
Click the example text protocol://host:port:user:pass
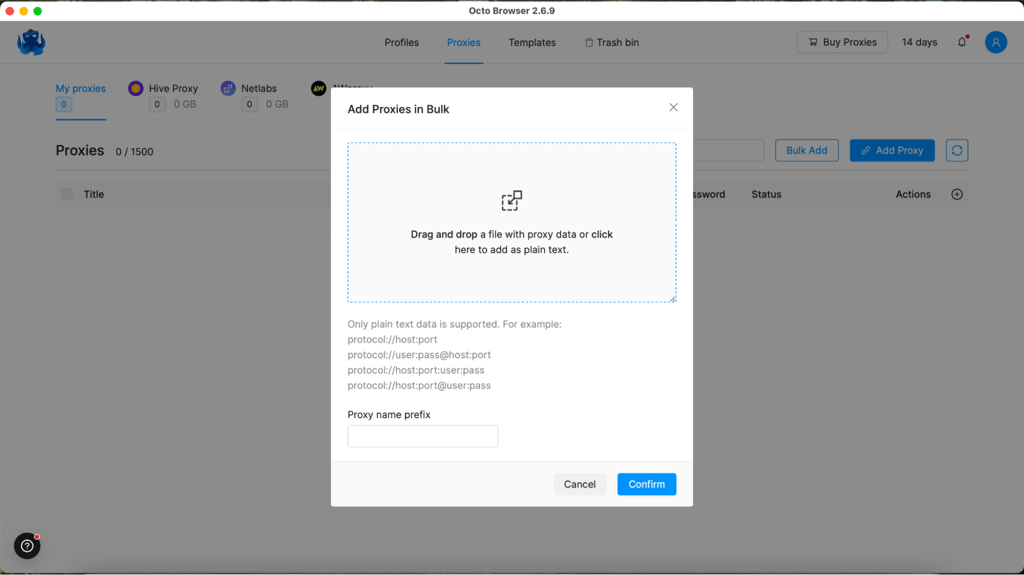coord(416,370)
